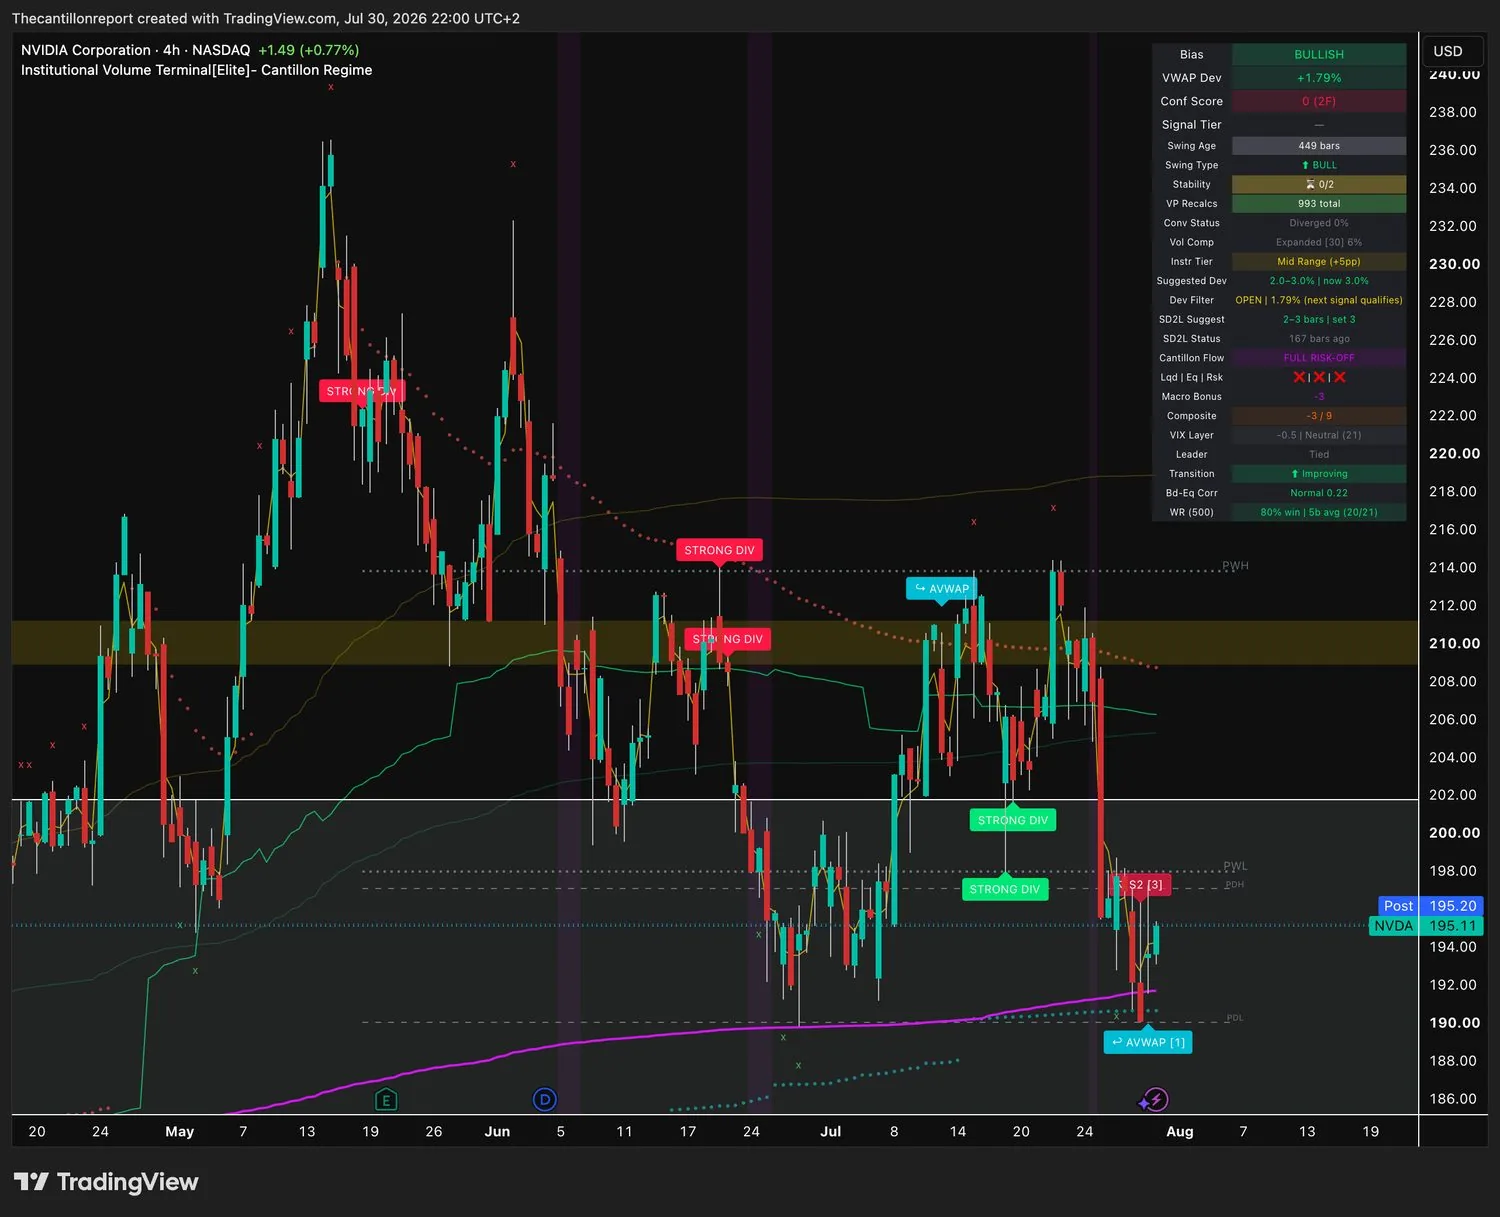Click the Dev Filter OPEN status text
Viewport: 1500px width, 1217px height.
(x=1319, y=300)
